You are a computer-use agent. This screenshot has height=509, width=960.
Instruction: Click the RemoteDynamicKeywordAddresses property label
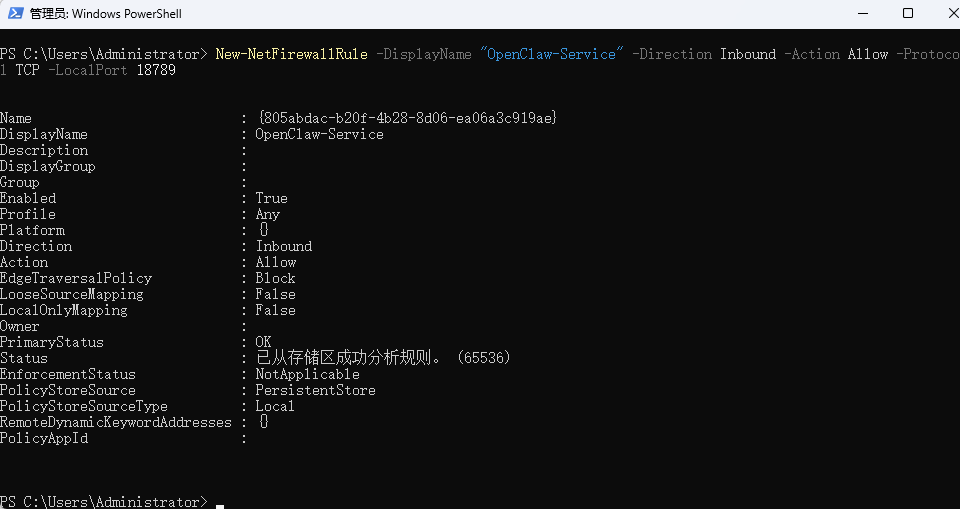(x=115, y=422)
